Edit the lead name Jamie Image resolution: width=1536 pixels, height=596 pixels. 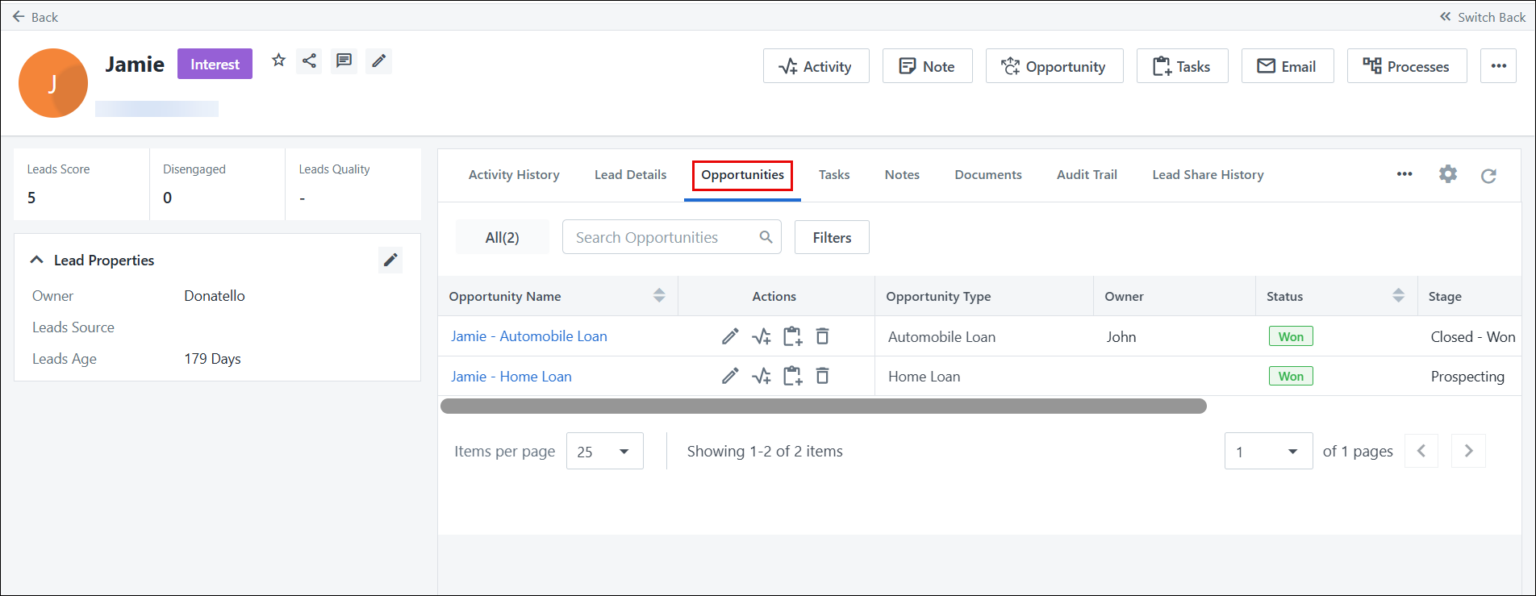click(378, 61)
